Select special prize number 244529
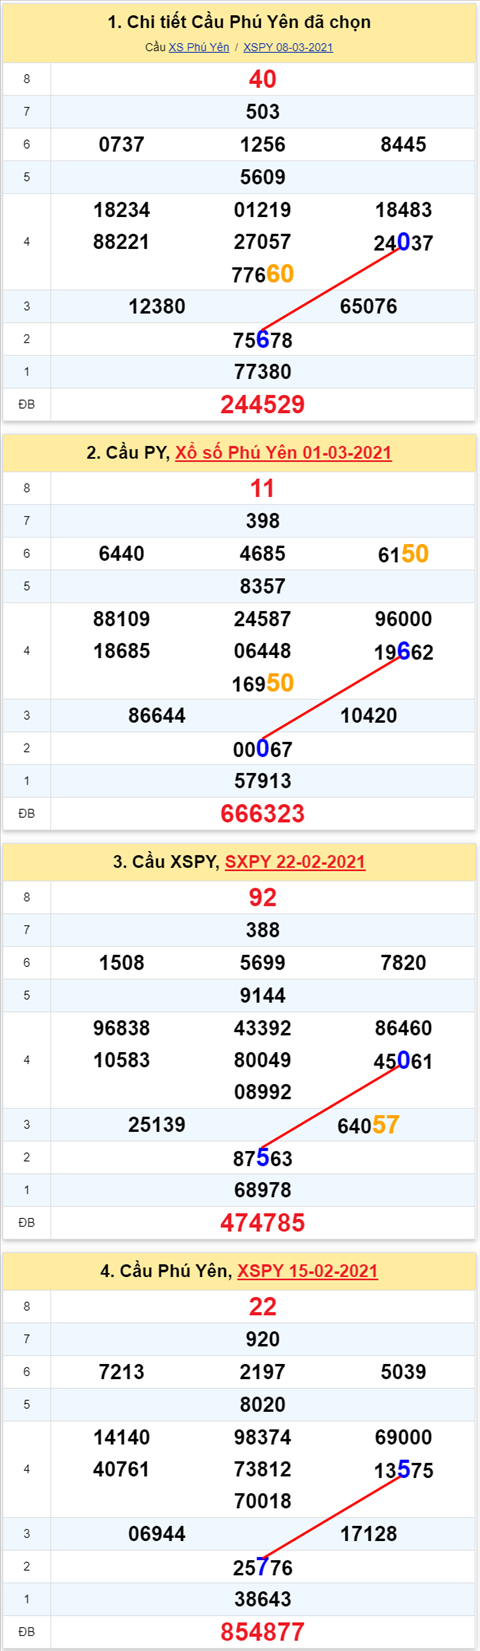This screenshot has width=480, height=1651. point(263,404)
